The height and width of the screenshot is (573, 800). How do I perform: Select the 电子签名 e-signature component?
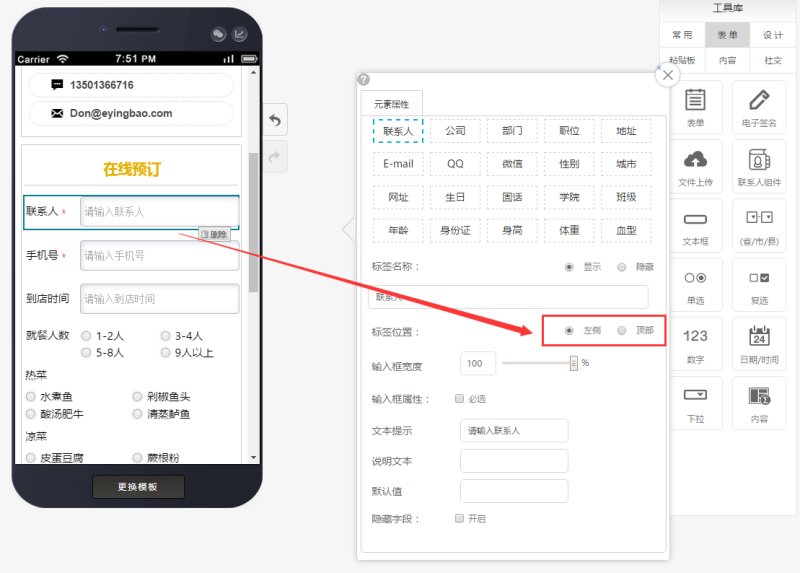click(759, 106)
